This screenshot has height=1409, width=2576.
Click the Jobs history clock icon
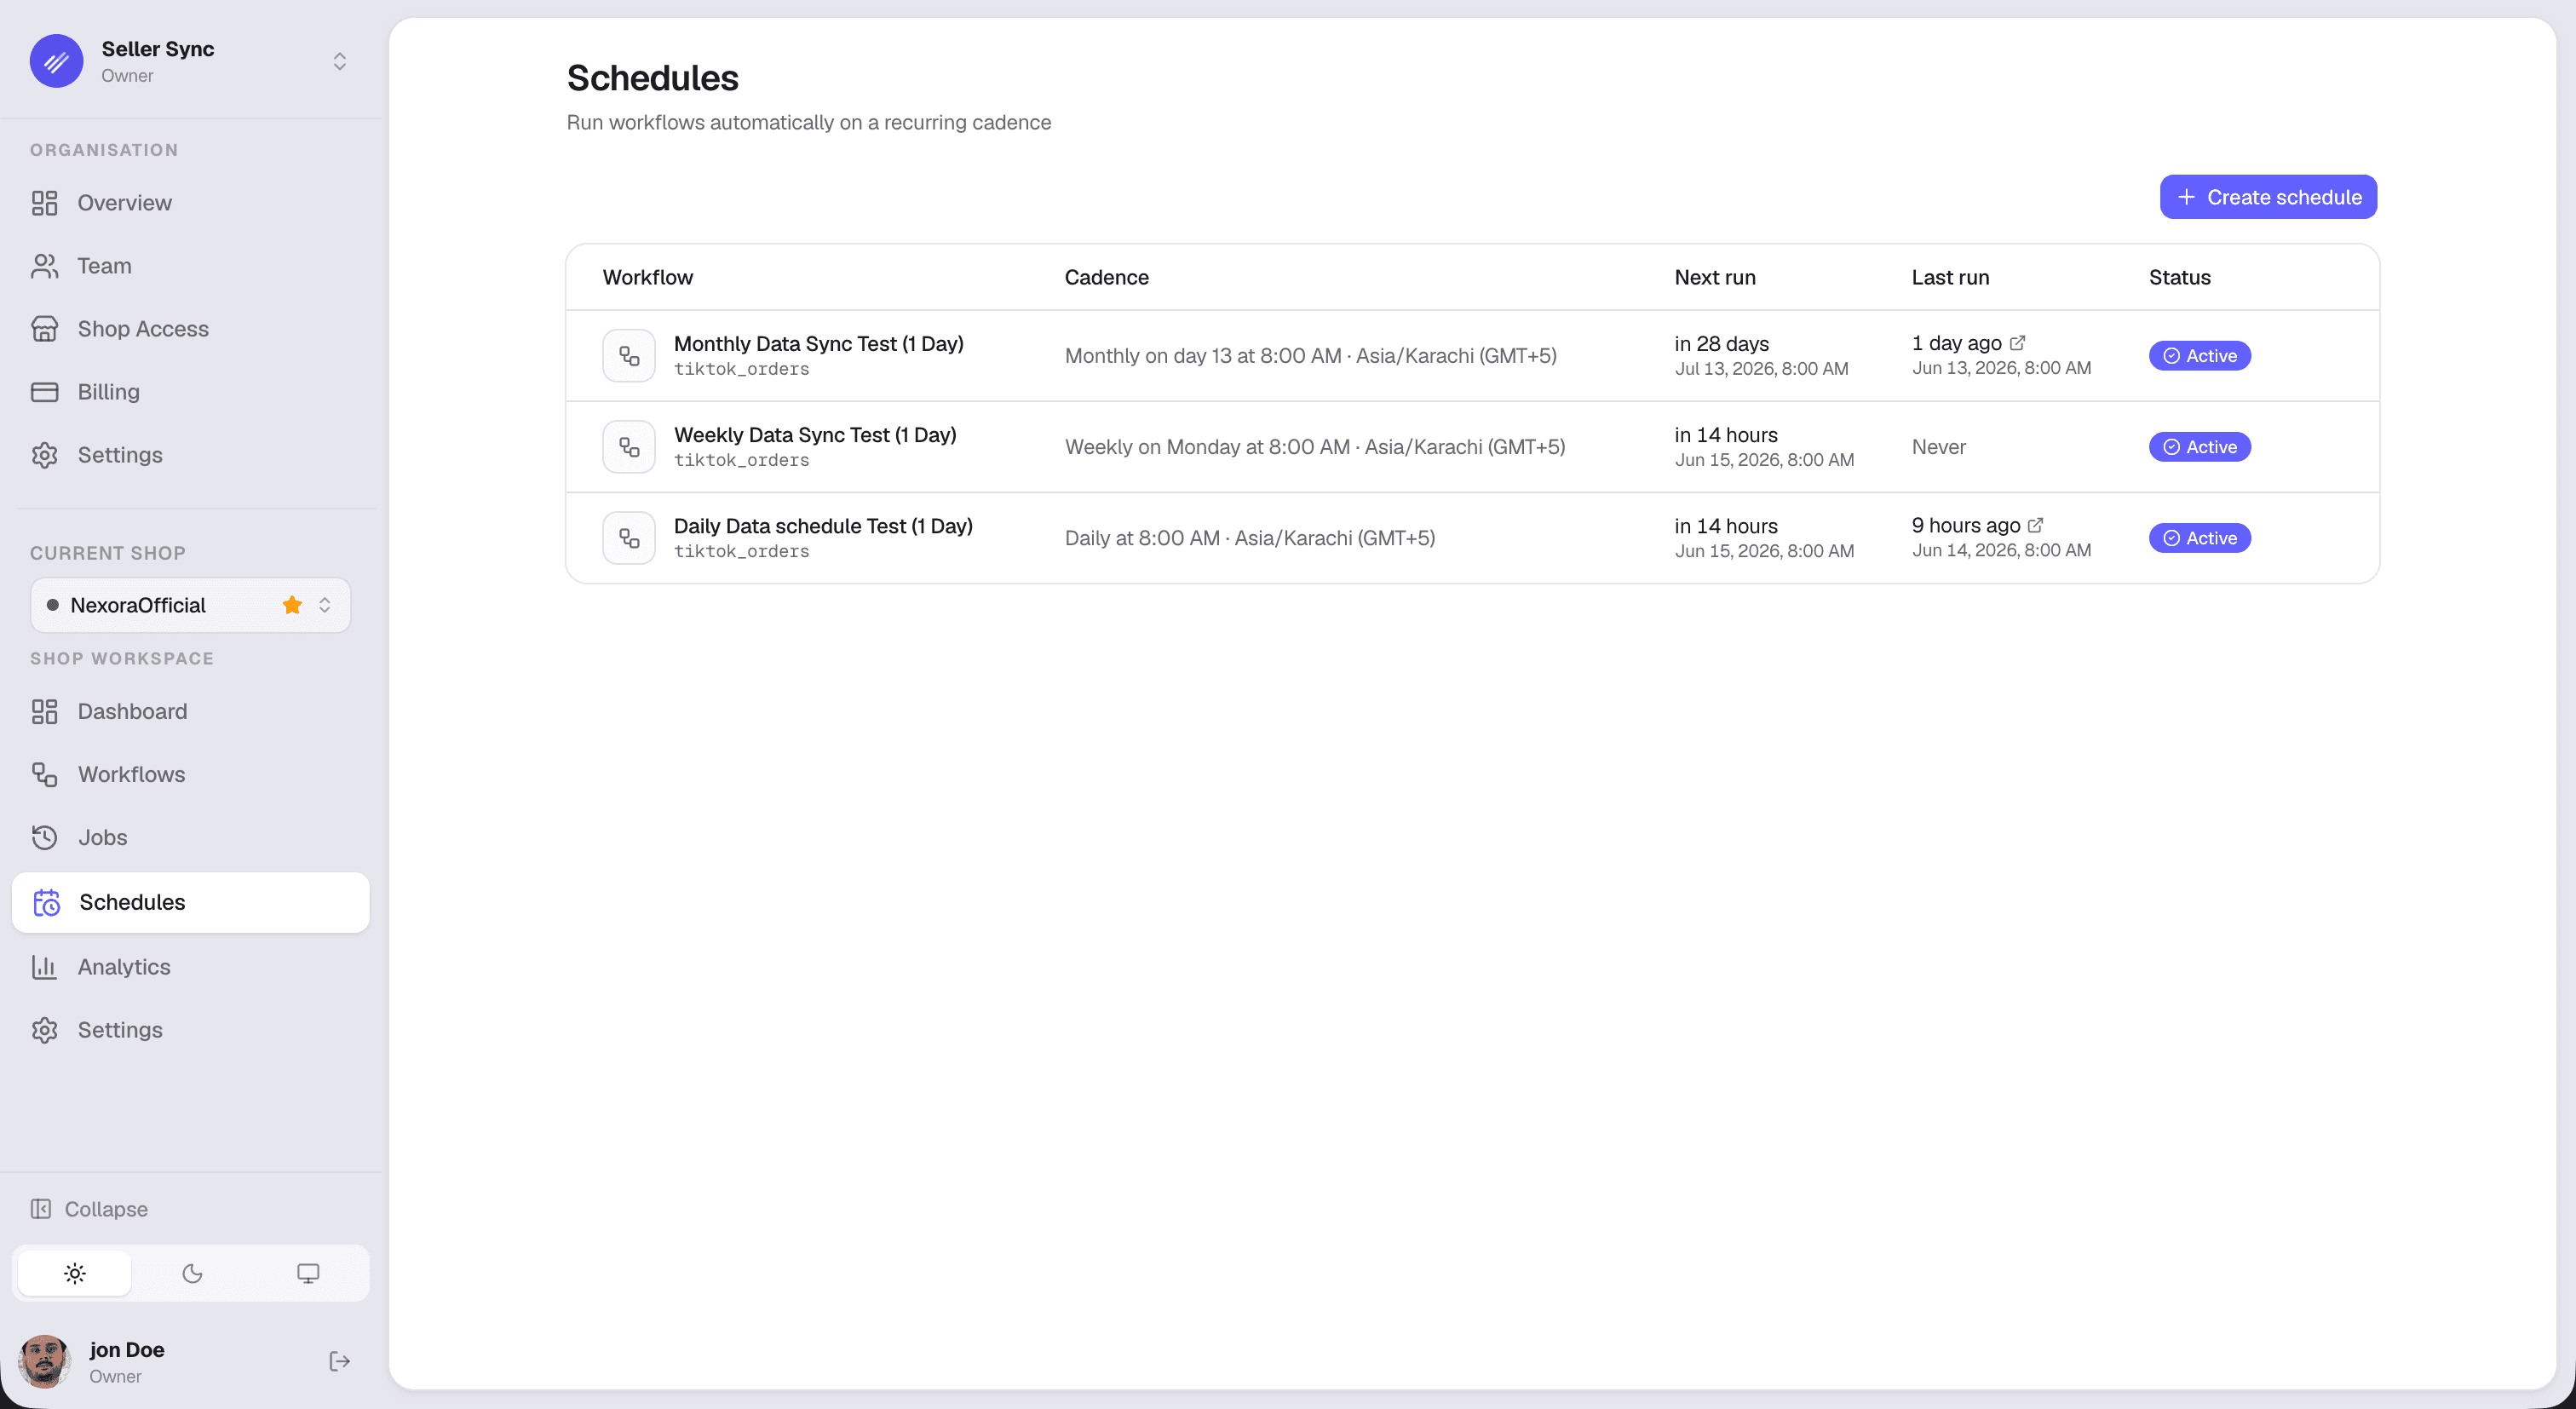(44, 837)
